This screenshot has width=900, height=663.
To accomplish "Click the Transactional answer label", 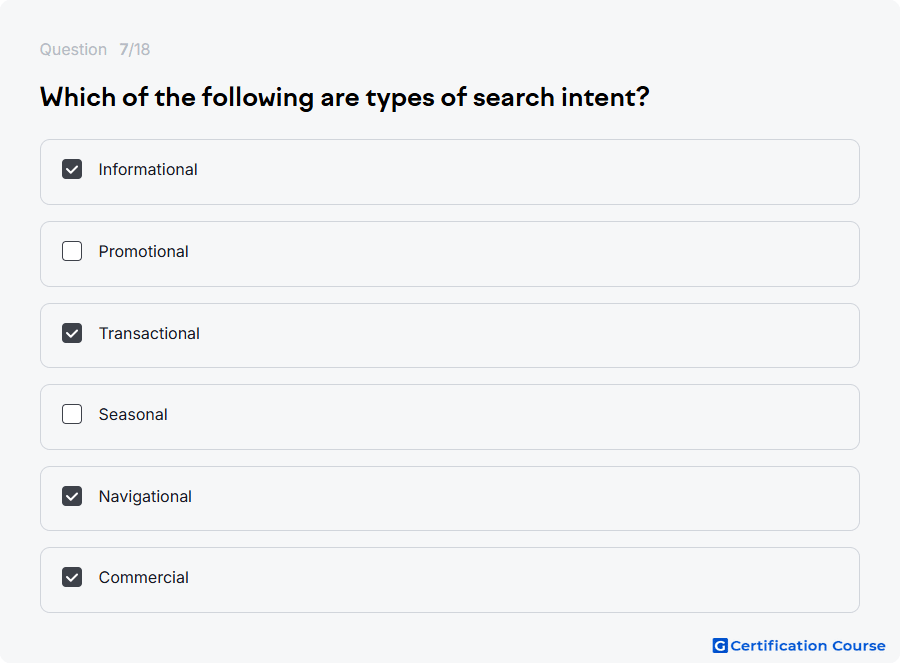I will pyautogui.click(x=149, y=334).
